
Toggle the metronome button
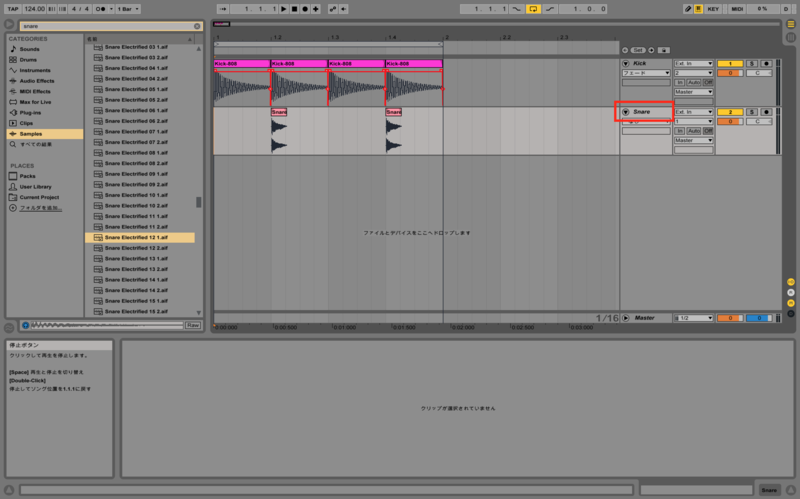pyautogui.click(x=101, y=9)
